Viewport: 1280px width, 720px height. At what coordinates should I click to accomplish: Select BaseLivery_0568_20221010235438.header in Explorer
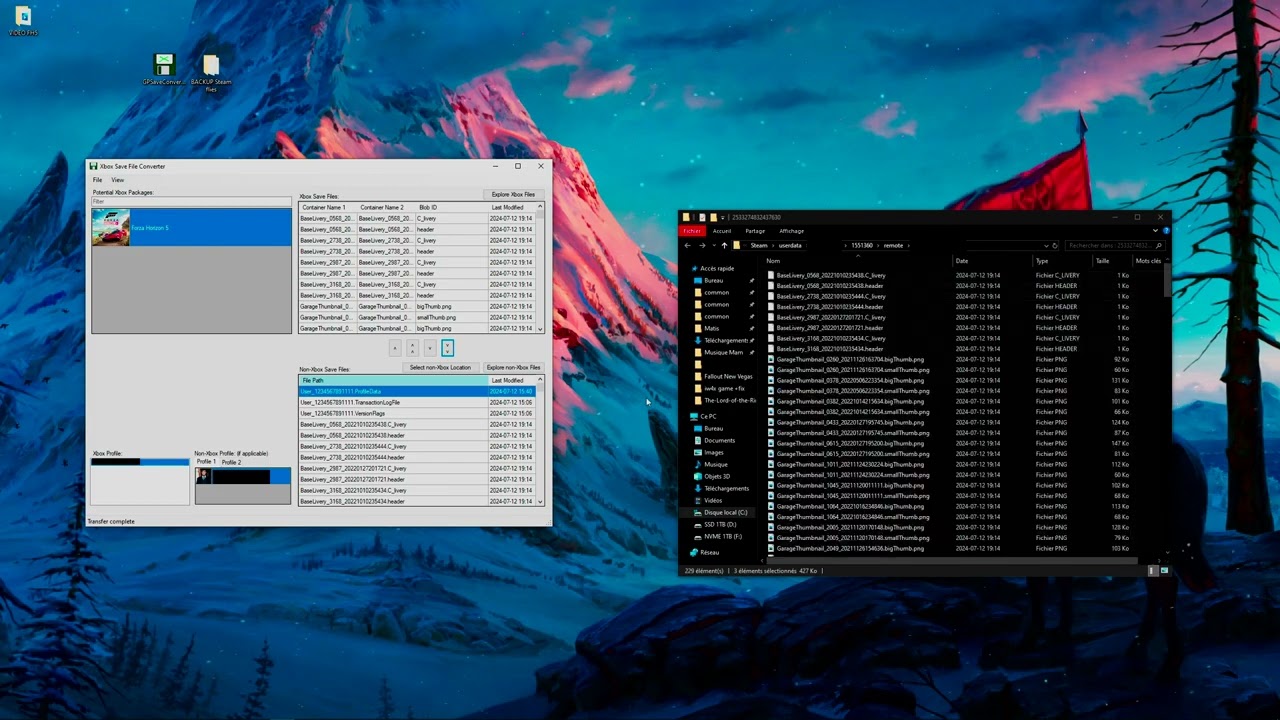[x=829, y=286]
